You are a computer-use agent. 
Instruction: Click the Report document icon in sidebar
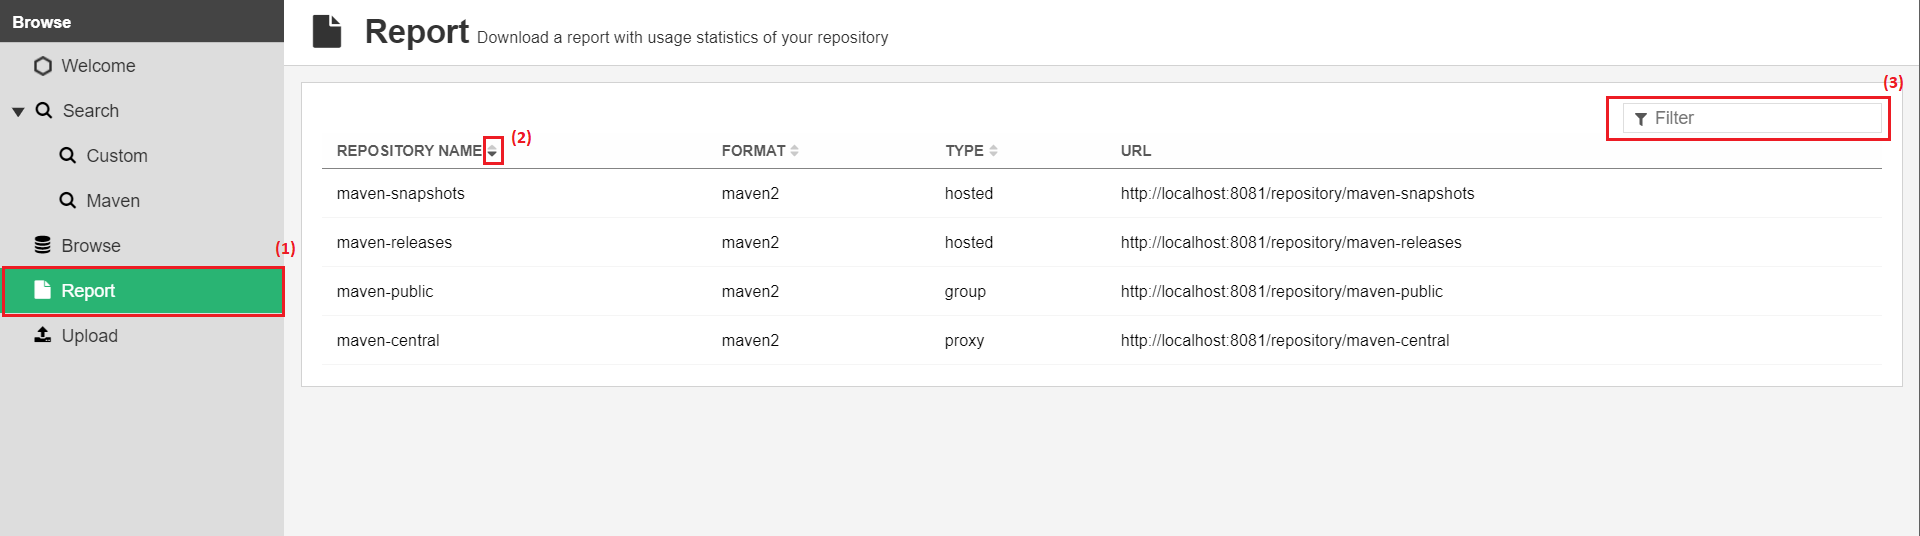coord(42,290)
